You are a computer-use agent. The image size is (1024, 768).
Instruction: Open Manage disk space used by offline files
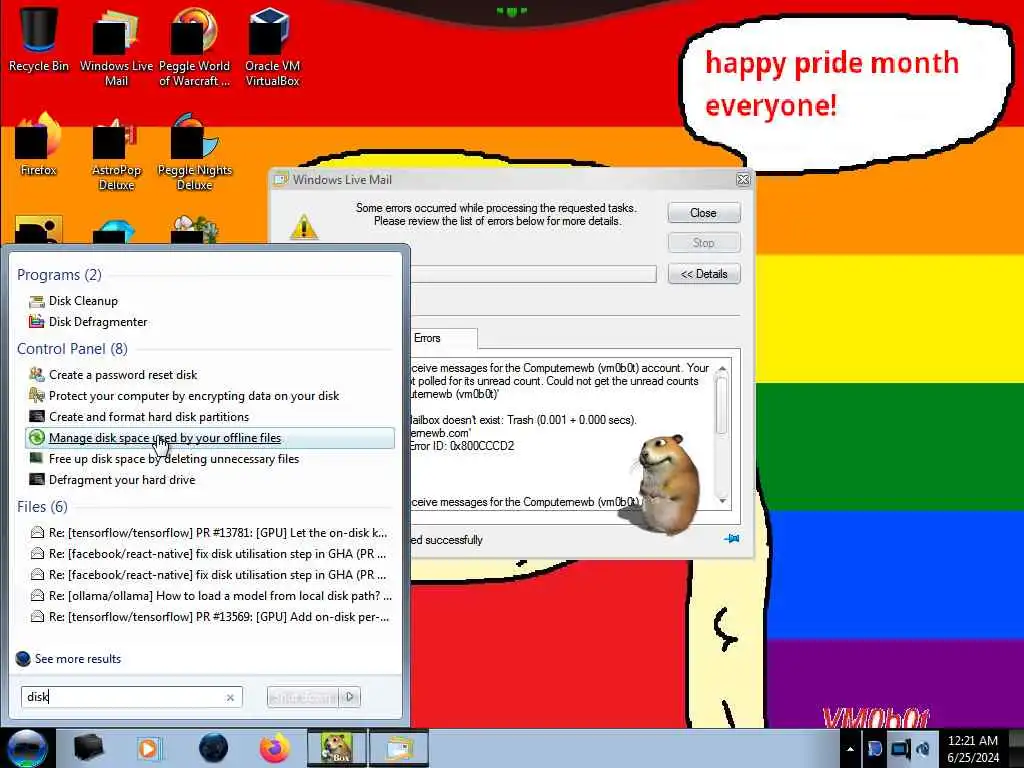pyautogui.click(x=210, y=438)
